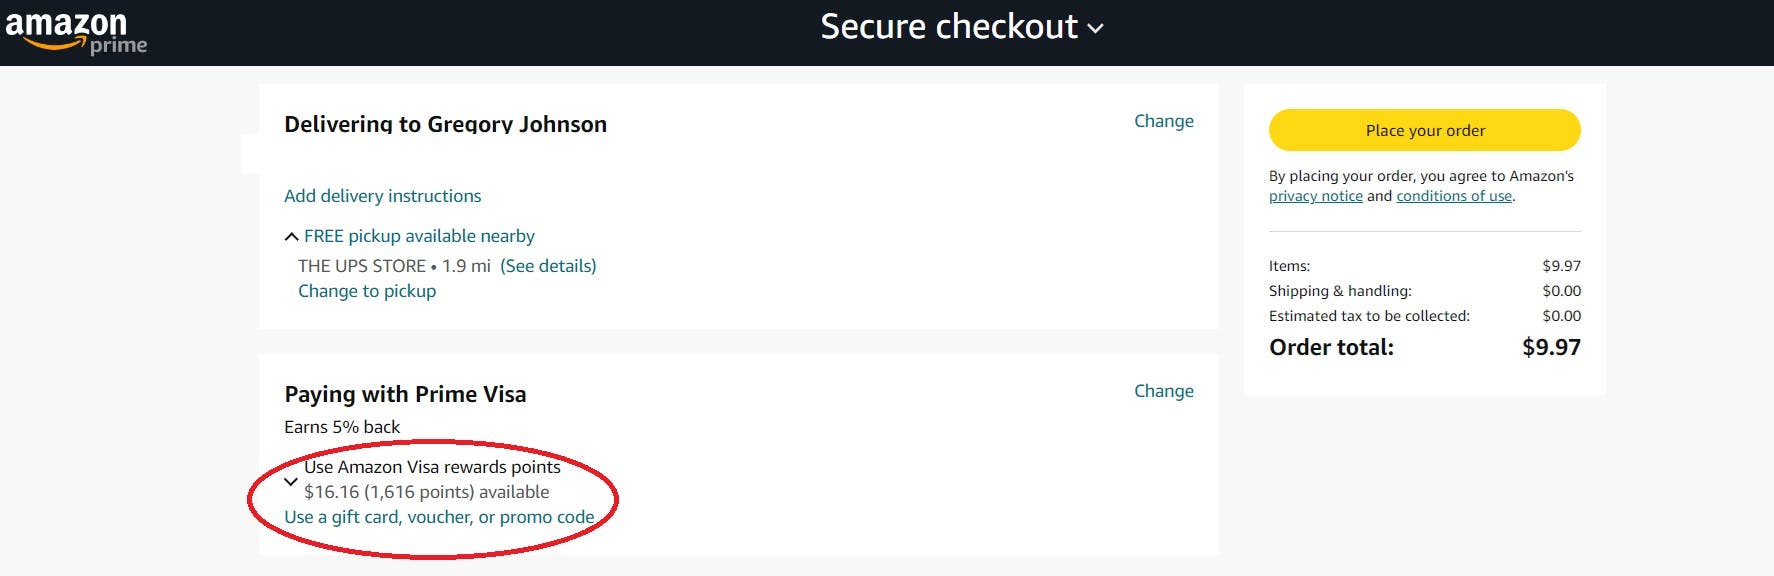The height and width of the screenshot is (576, 1774).
Task: Click the Delivering to Gregory Johnson heading
Action: point(445,124)
